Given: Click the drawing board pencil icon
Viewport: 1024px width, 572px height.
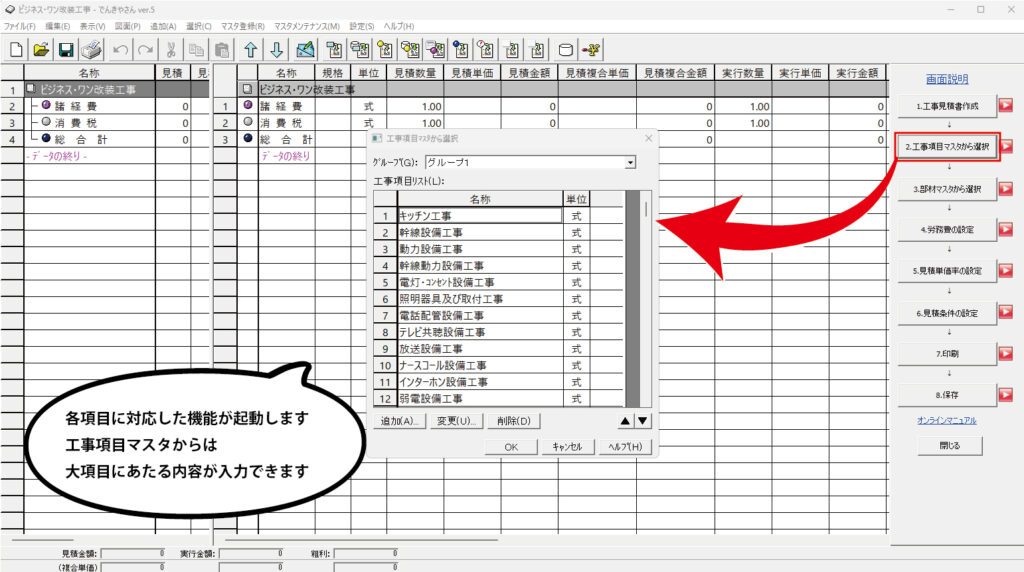Looking at the screenshot, I should coord(305,50).
